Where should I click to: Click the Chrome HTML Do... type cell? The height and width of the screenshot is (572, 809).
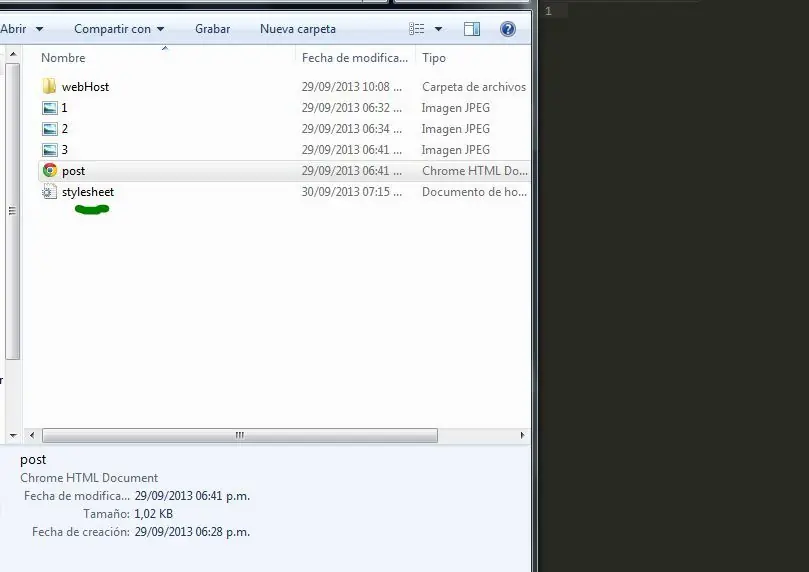pyautogui.click(x=475, y=171)
